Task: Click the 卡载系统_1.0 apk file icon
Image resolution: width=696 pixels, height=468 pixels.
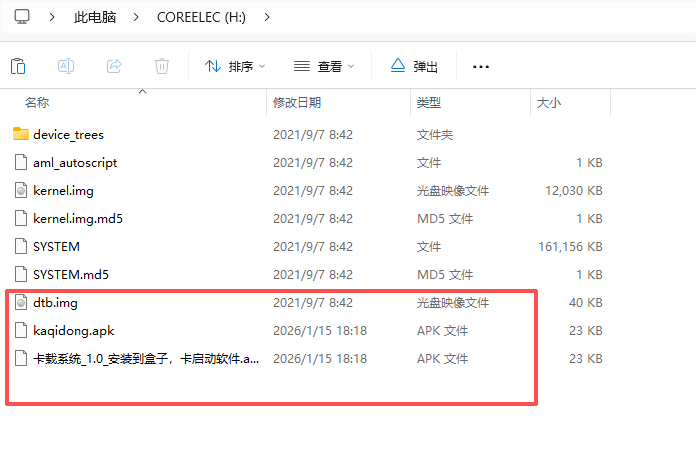Action: click(21, 358)
